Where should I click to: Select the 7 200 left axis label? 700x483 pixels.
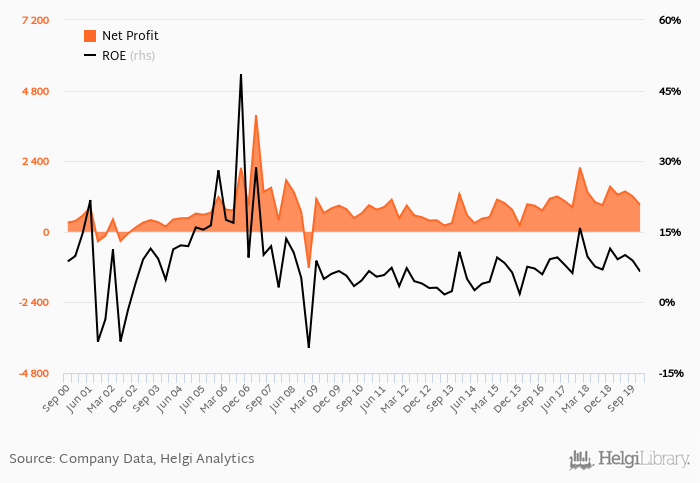coord(34,21)
